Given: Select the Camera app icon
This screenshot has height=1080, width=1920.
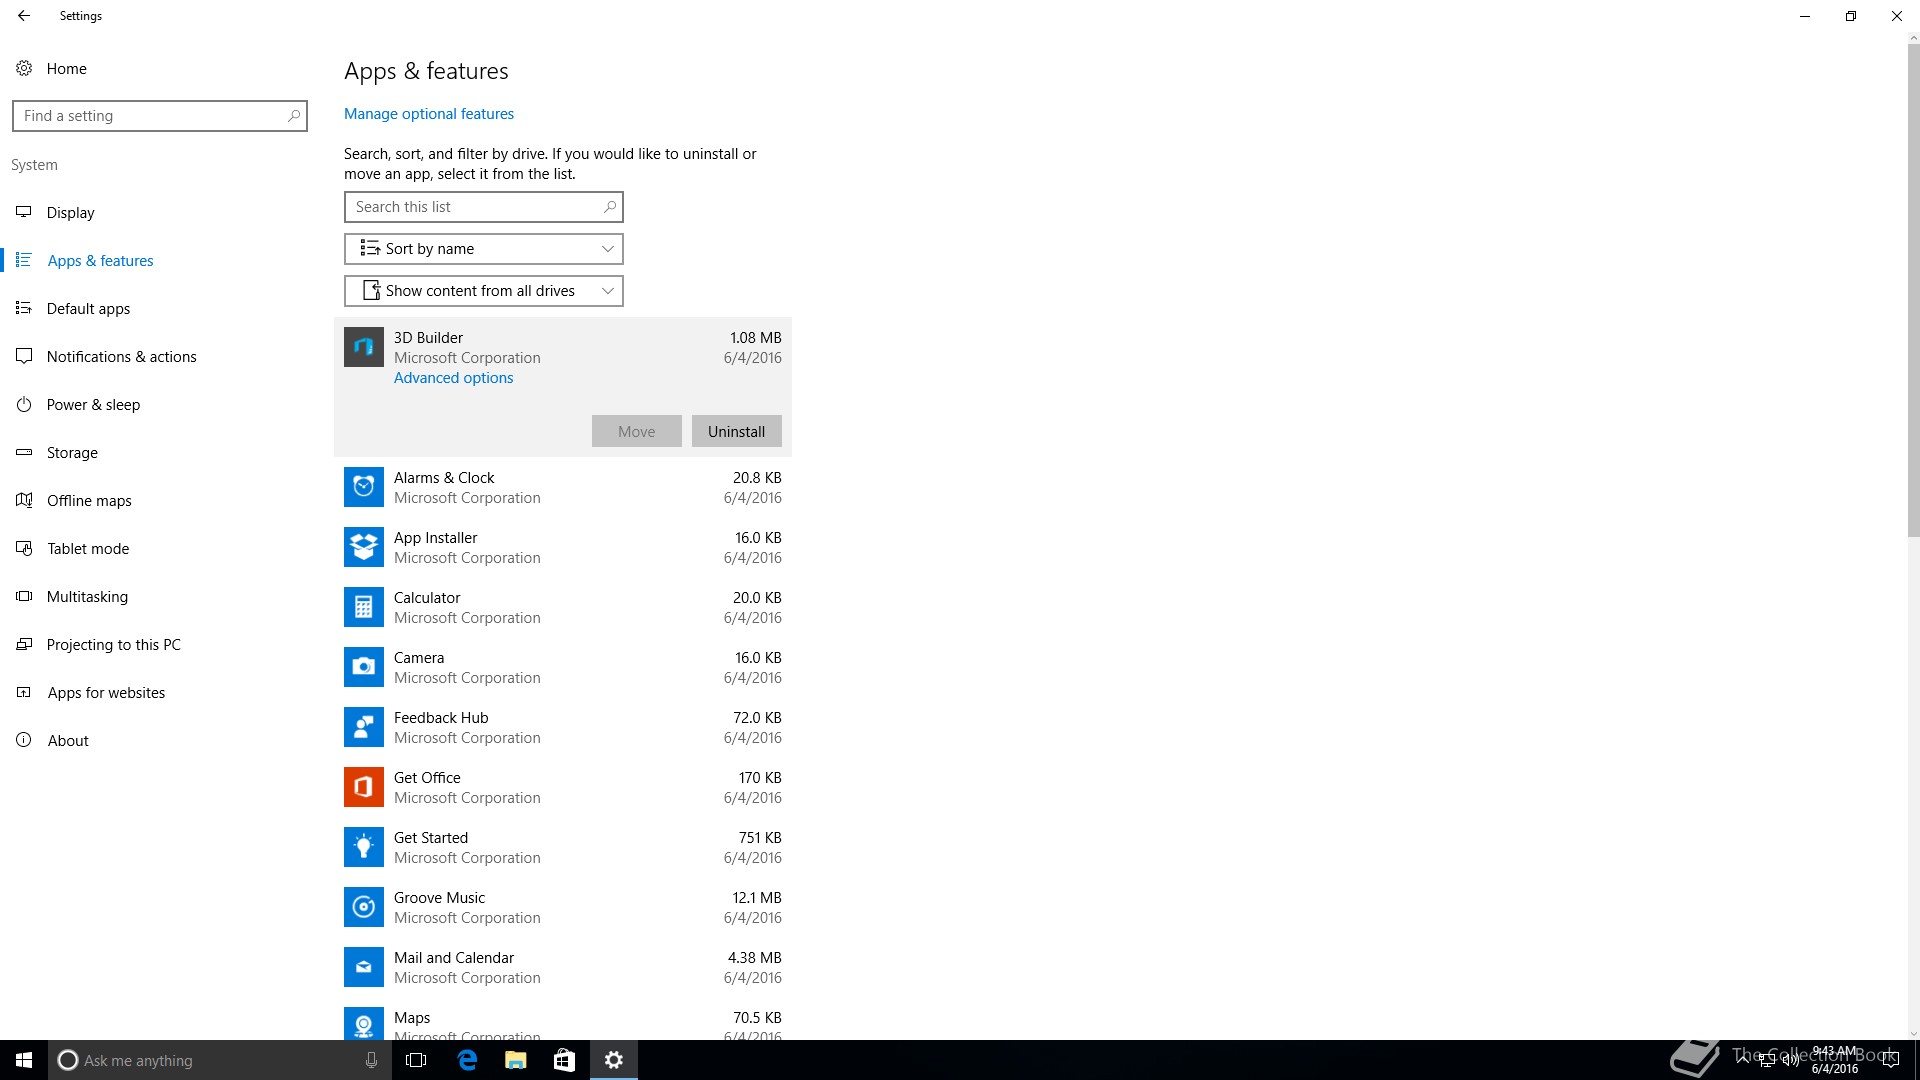Looking at the screenshot, I should point(363,667).
